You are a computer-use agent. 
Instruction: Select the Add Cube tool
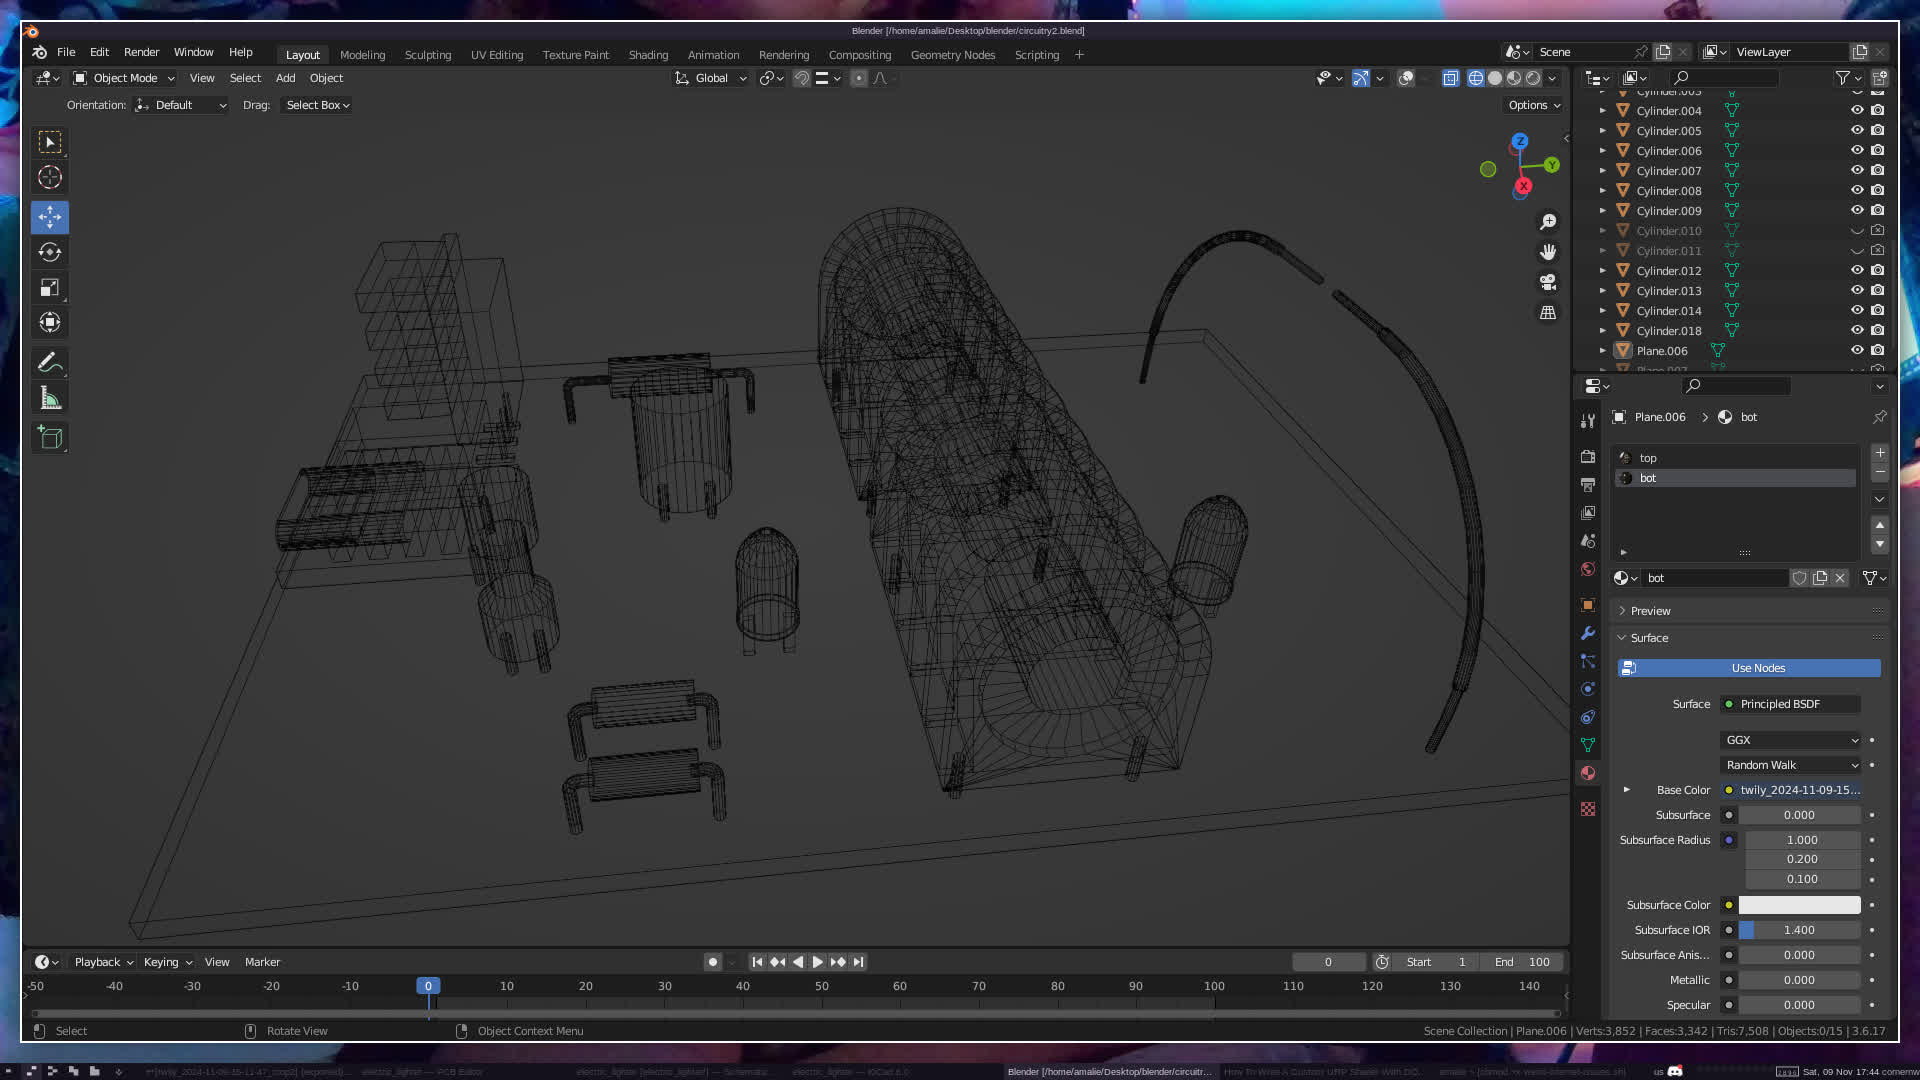tap(50, 438)
